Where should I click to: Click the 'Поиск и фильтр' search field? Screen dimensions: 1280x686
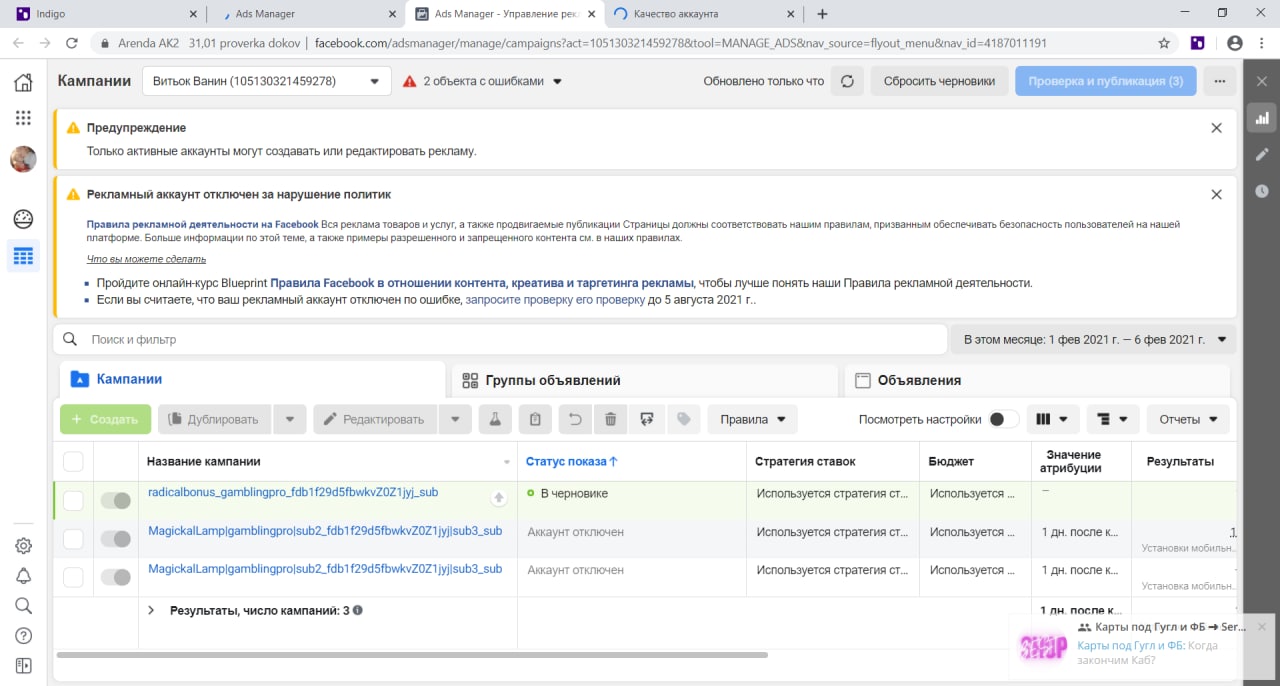point(500,339)
